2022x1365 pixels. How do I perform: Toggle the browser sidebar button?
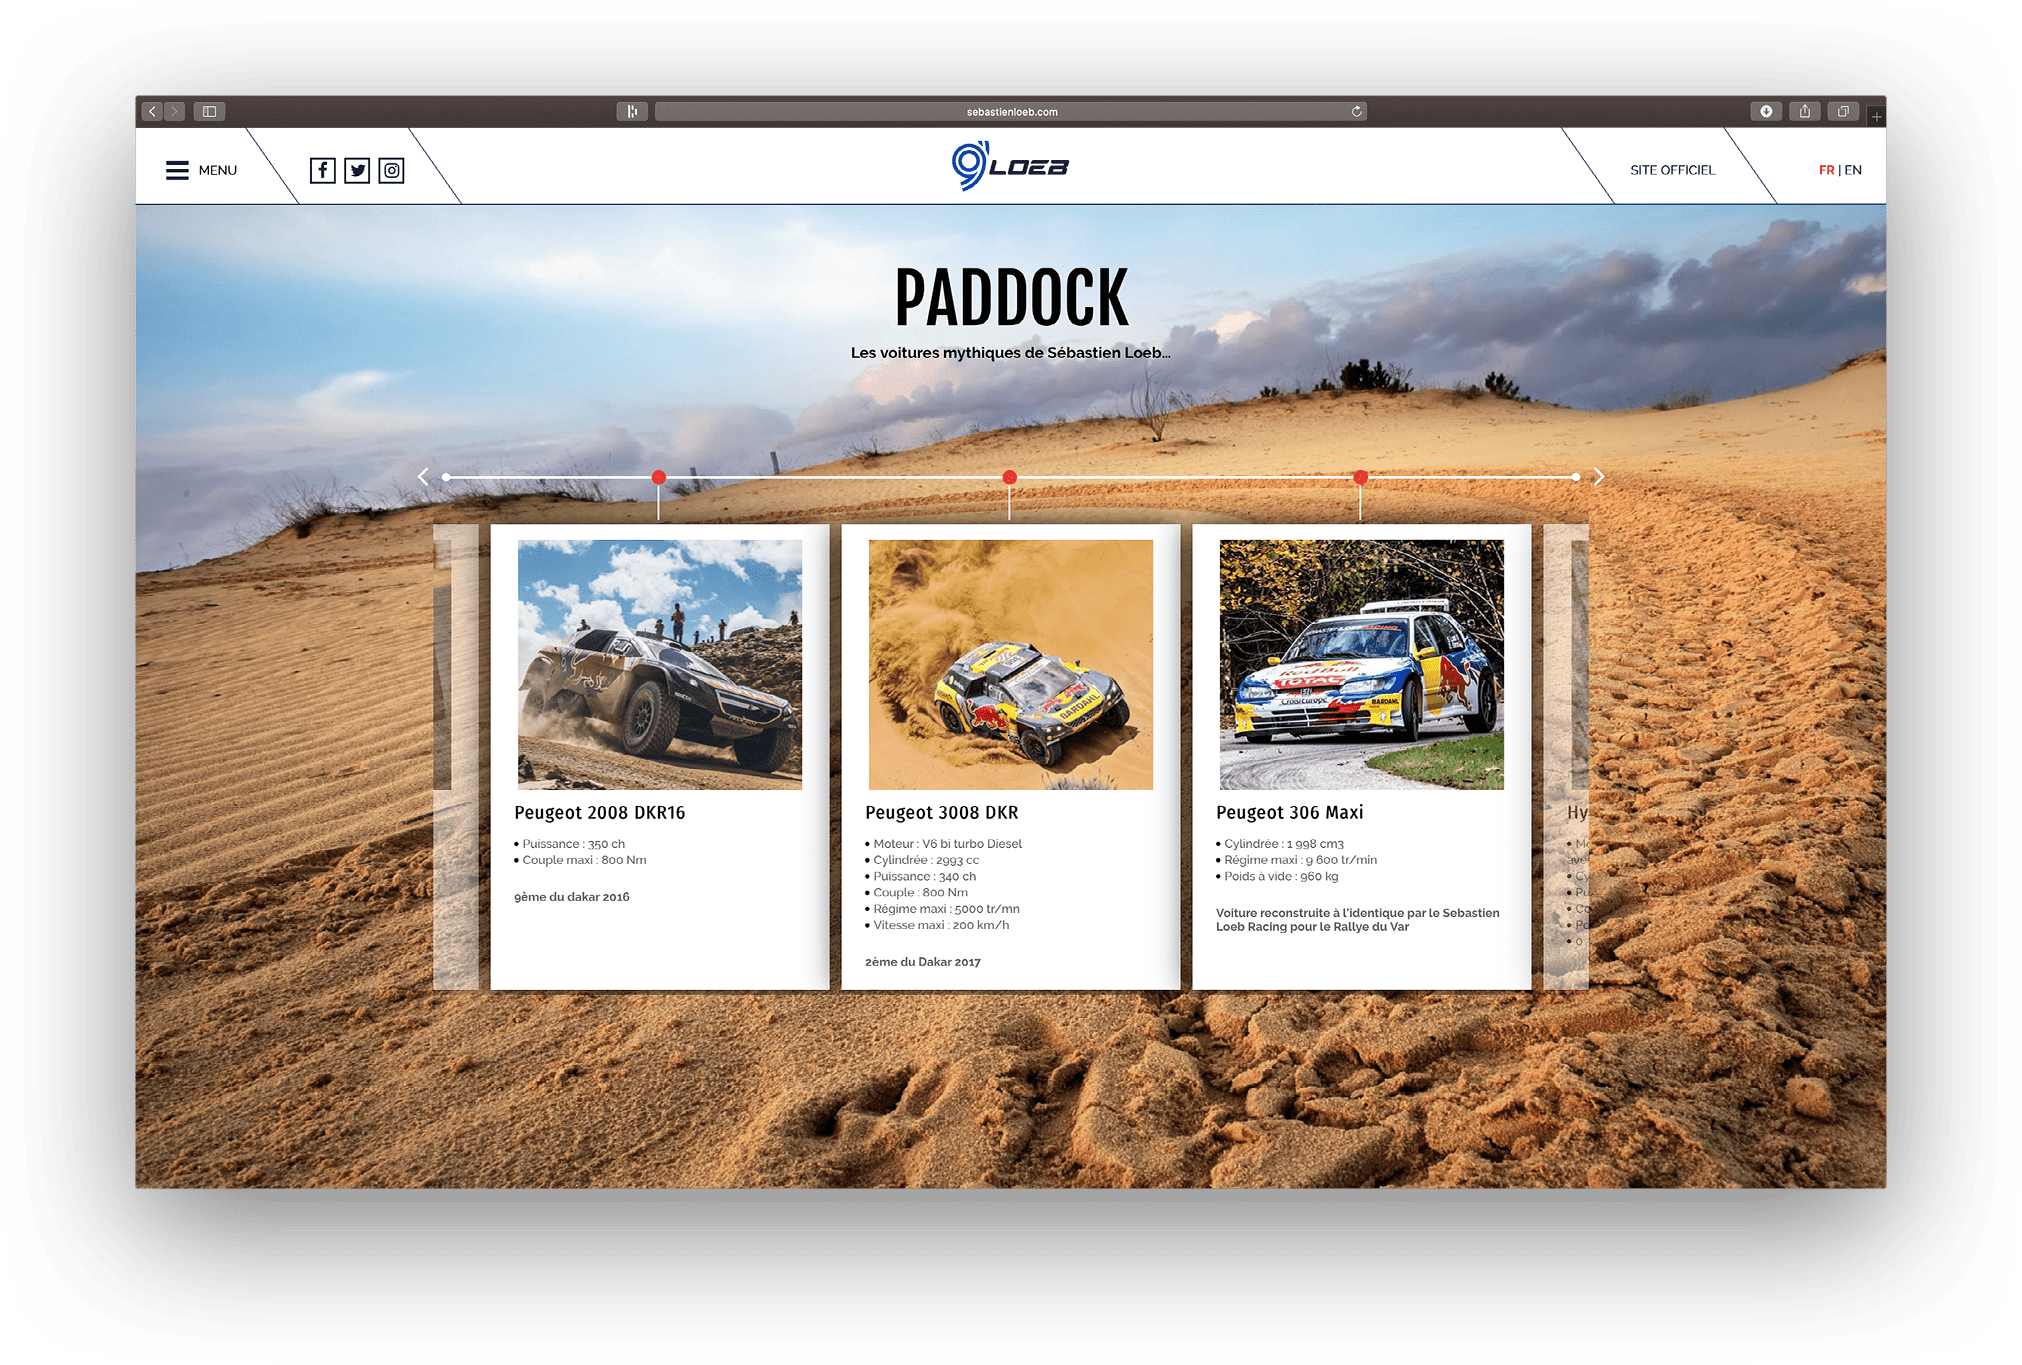coord(210,111)
